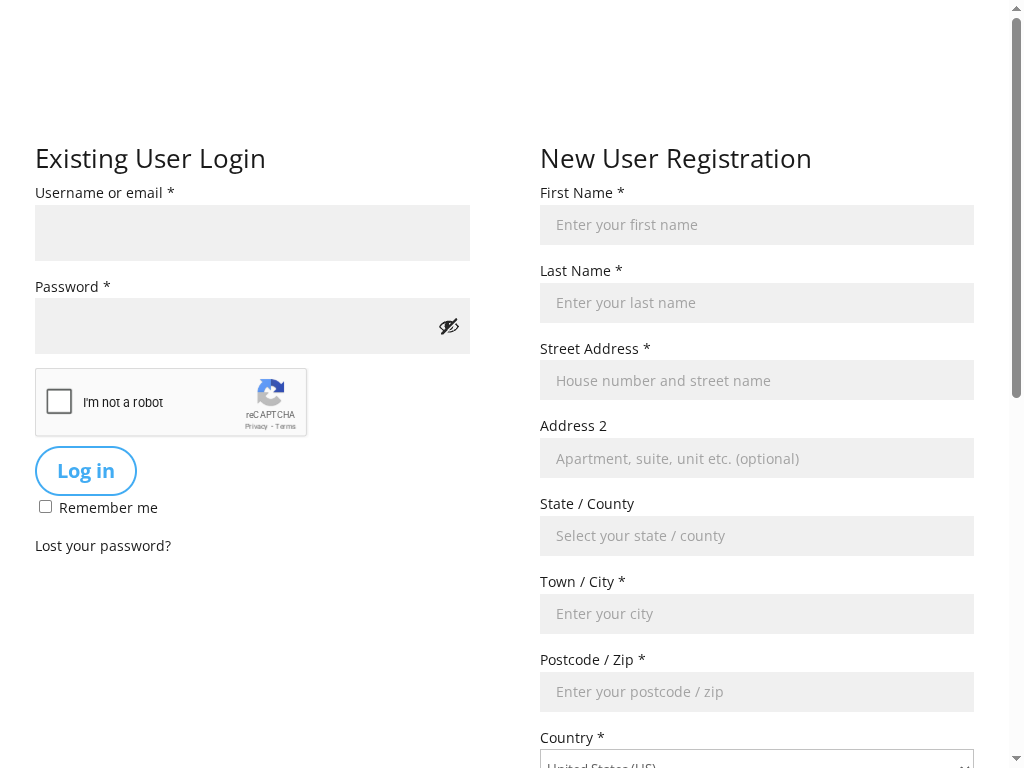Check the I'm not a robot box
Screen dimensions: 1024x768
coord(59,401)
